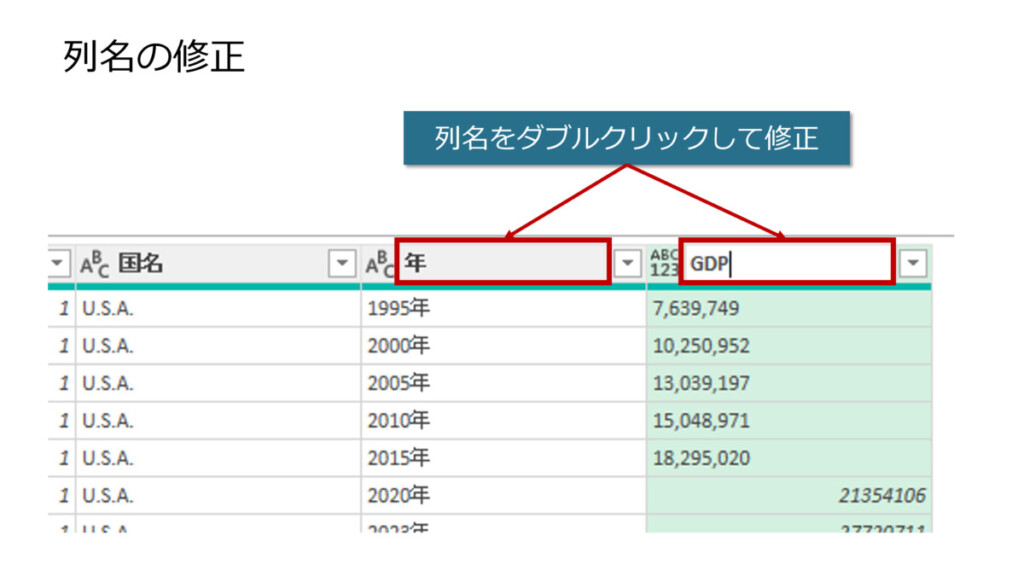Click the slide title 列名の修正

click(x=153, y=56)
